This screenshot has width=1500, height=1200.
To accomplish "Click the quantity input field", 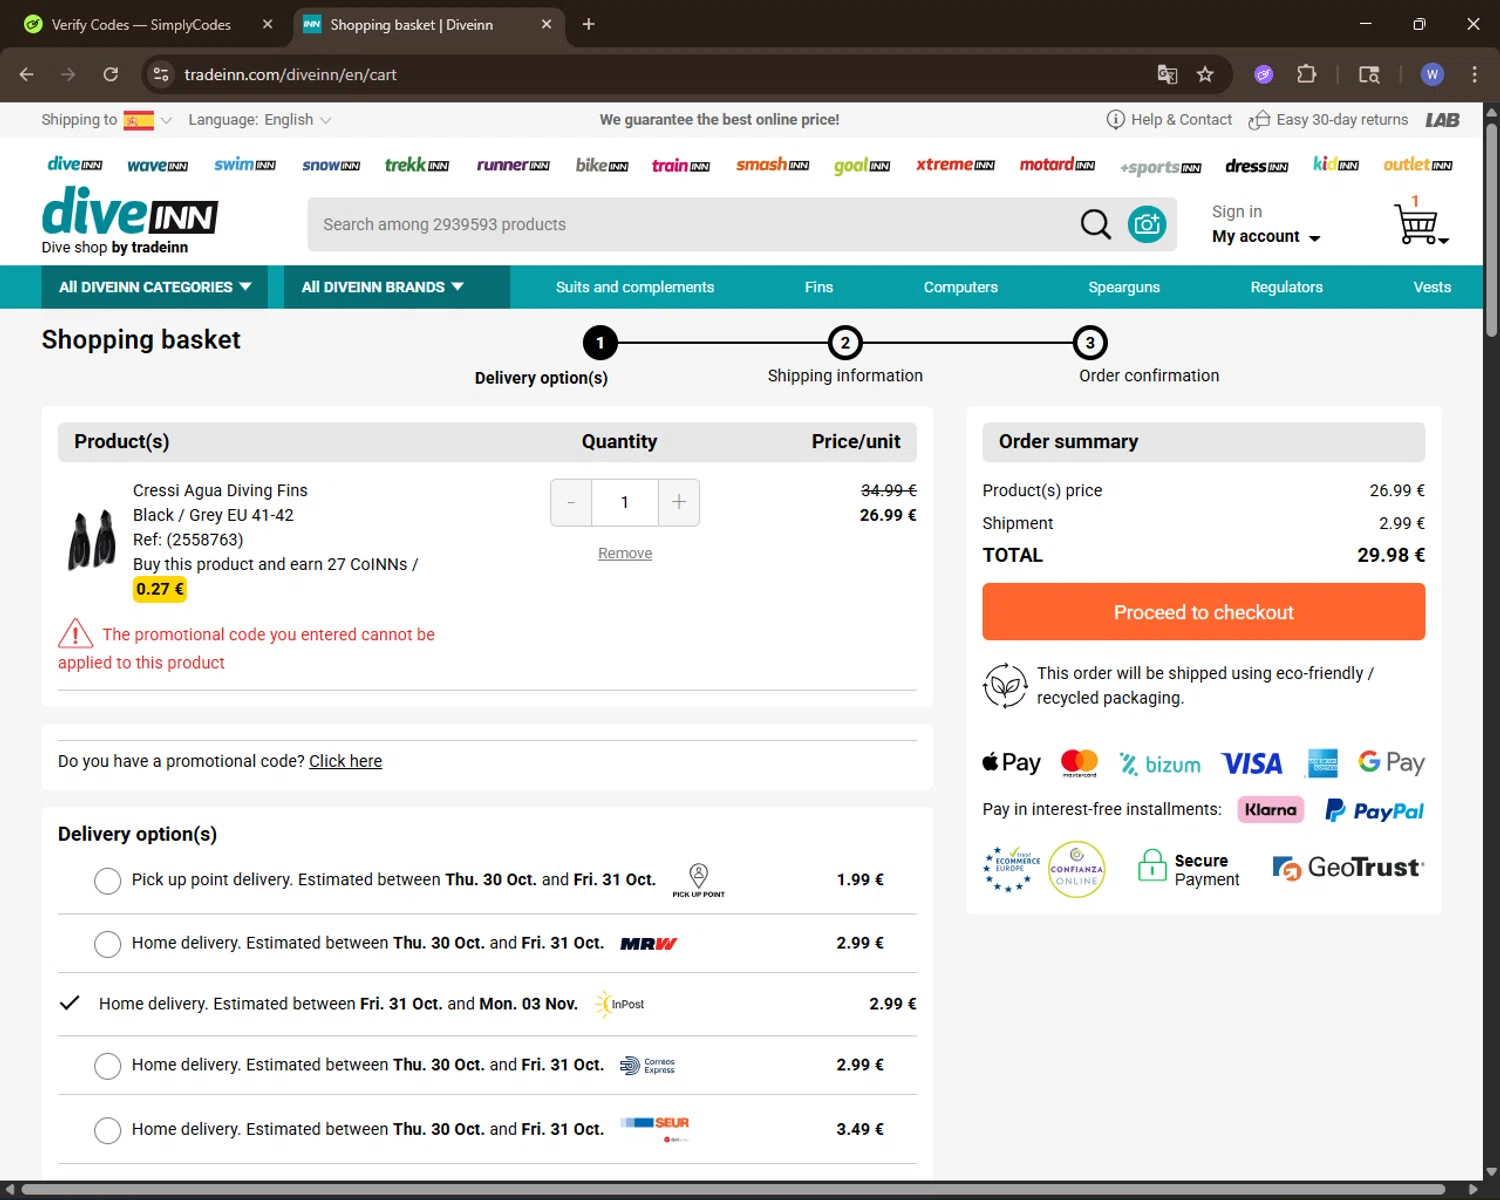I will [x=625, y=502].
